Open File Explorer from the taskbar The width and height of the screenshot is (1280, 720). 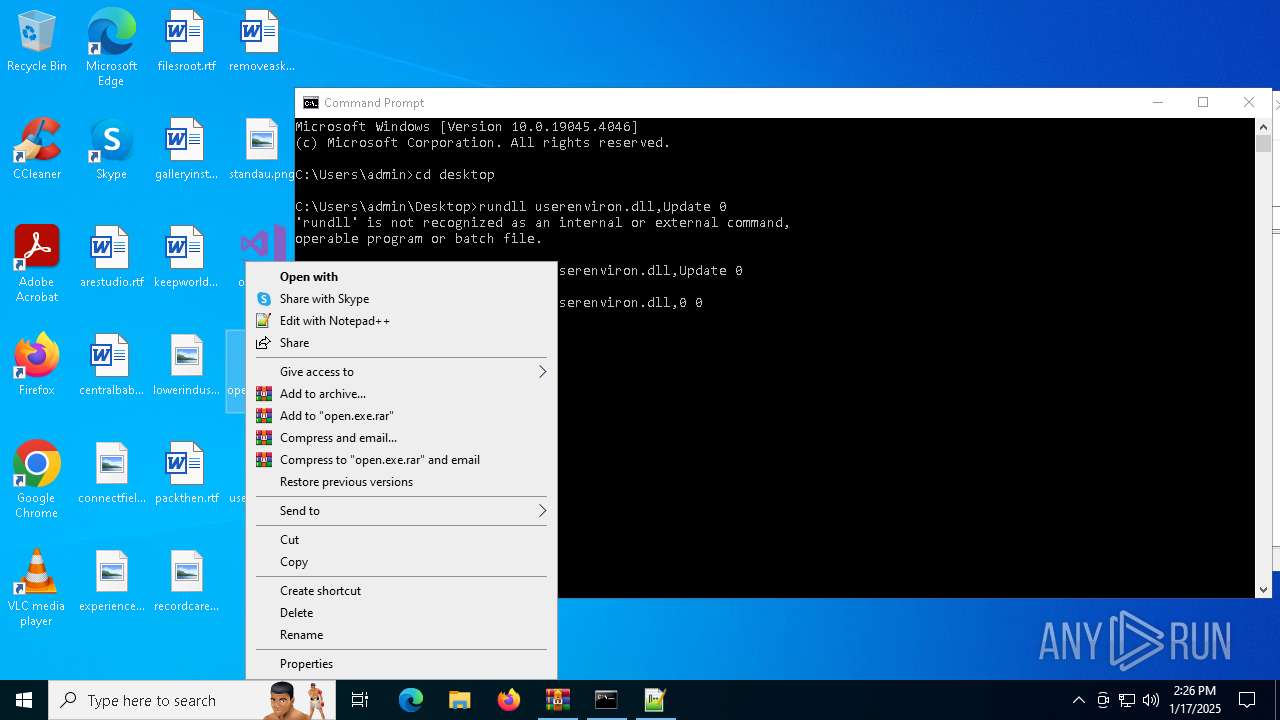pos(460,700)
